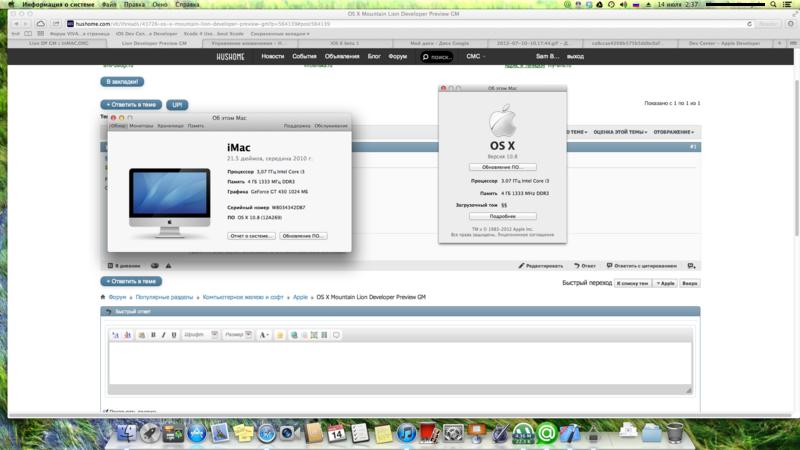The image size is (800, 450).
Task: Click Safari share button in toolbar
Action: click(56, 24)
